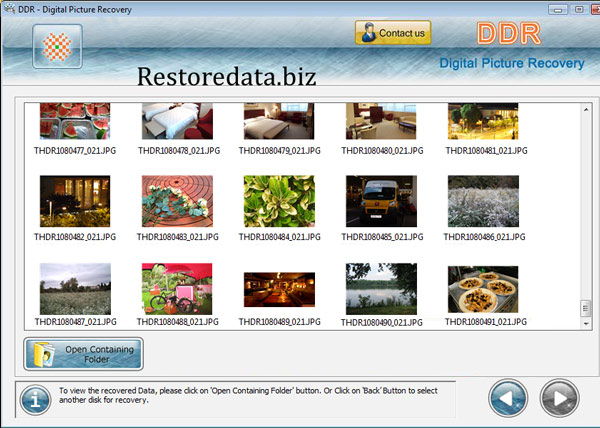Select the lounge thumbnail THDR1080480_021.JPG

coord(381,121)
